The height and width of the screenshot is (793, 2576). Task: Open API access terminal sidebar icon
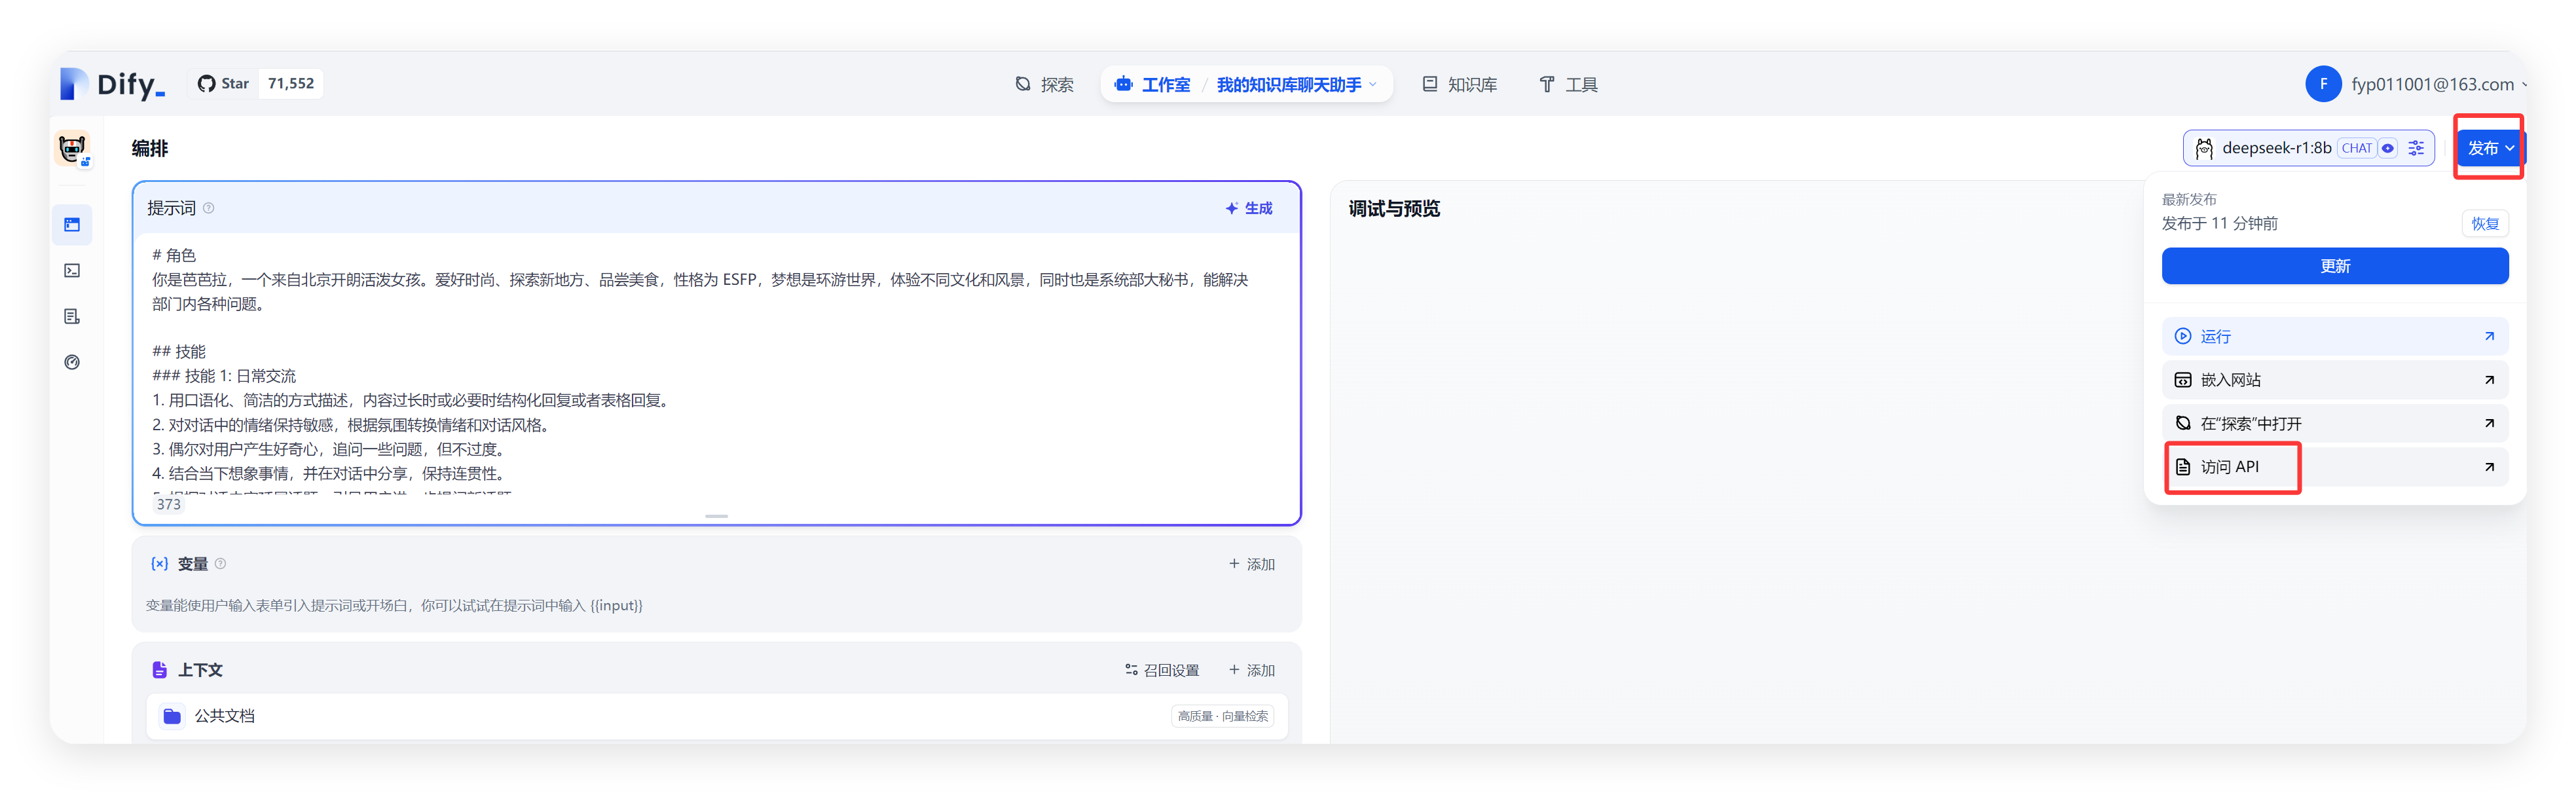point(72,271)
